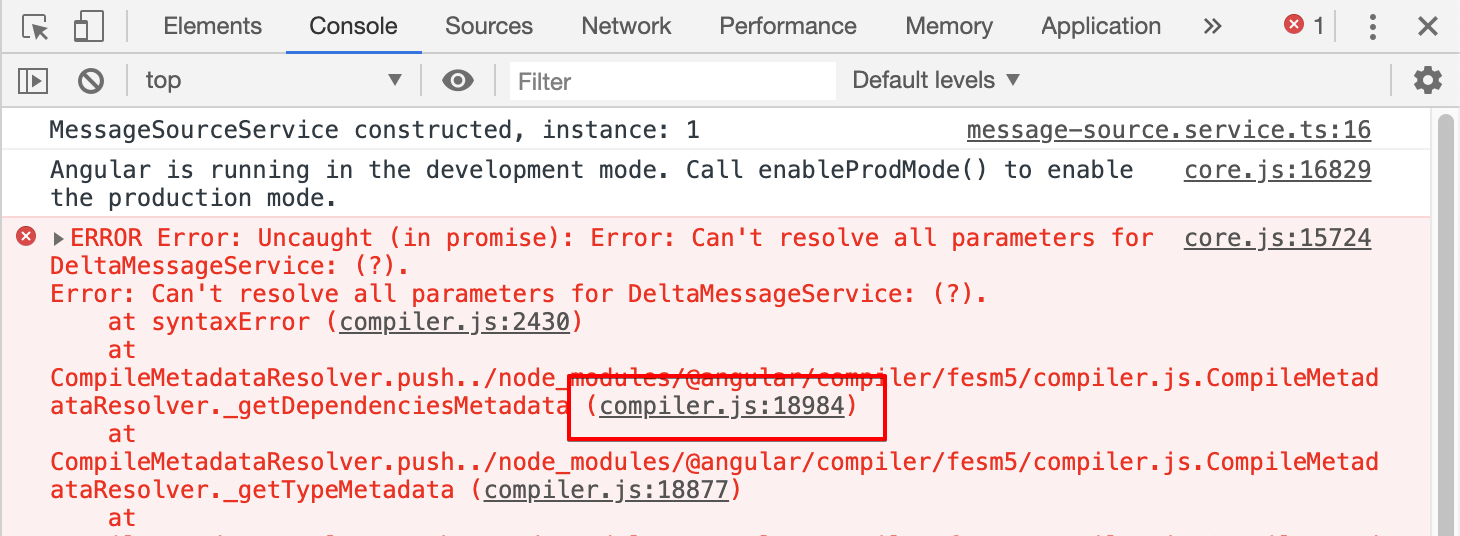The height and width of the screenshot is (536, 1460).
Task: Expand the ERROR message disclosure triangle
Action: point(59,239)
